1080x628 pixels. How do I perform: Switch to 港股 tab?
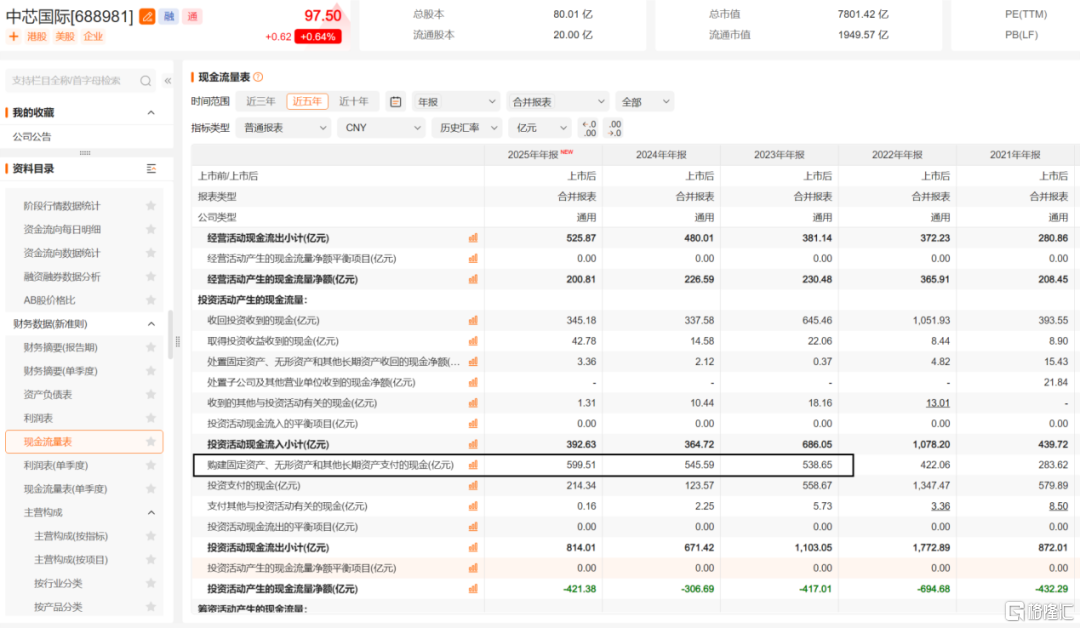(37, 36)
